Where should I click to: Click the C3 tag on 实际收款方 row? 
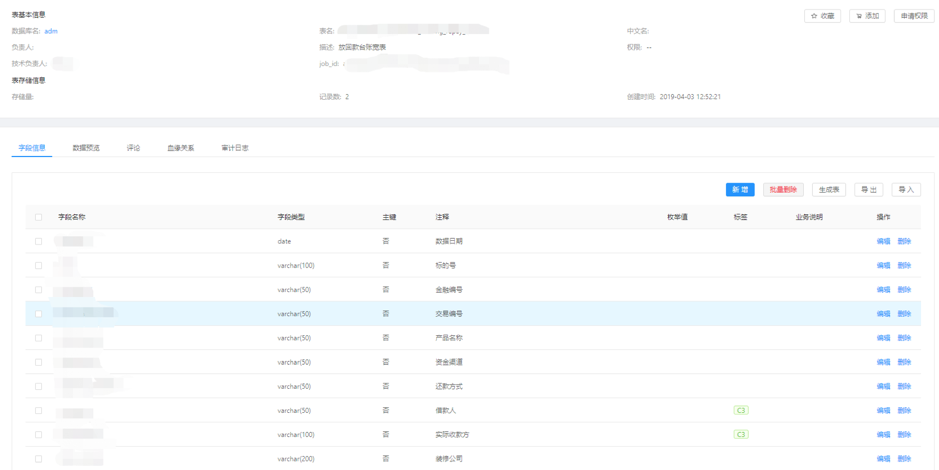(741, 435)
